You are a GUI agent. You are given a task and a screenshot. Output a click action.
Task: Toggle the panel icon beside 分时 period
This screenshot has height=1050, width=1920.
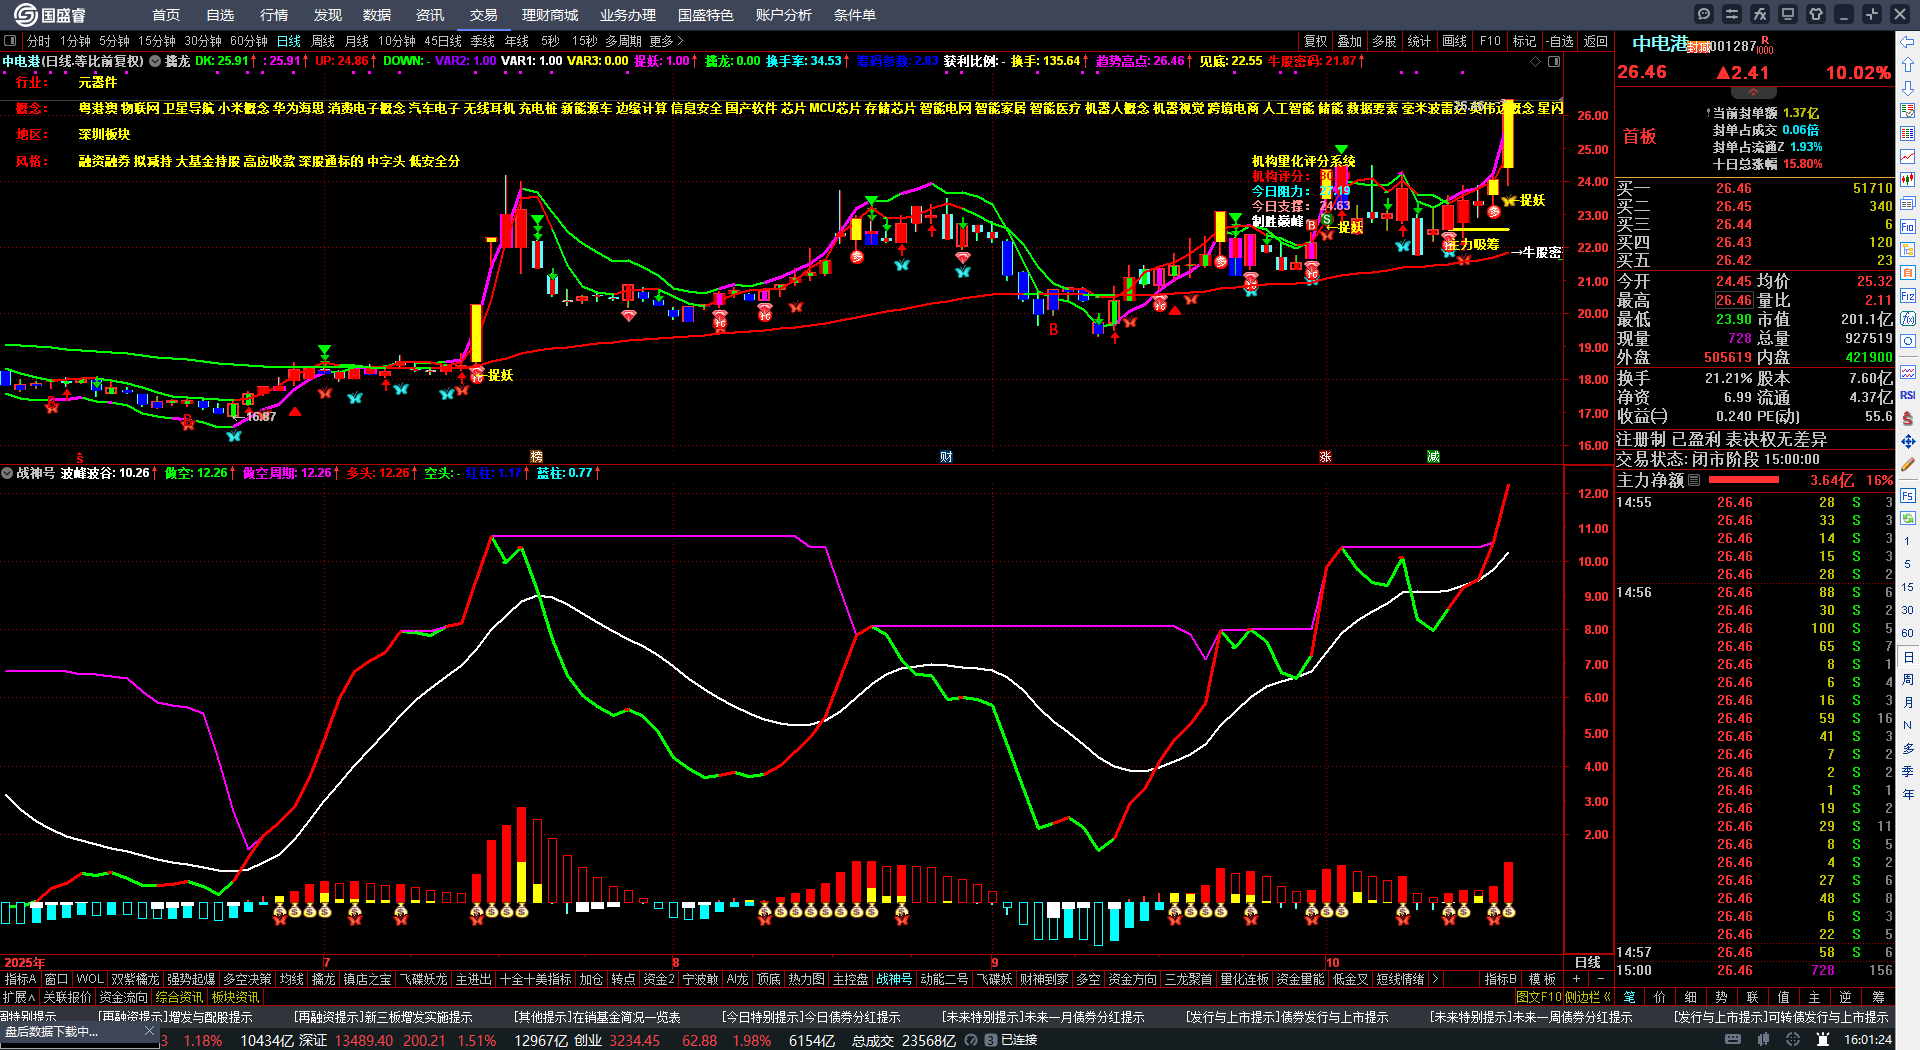pyautogui.click(x=10, y=41)
